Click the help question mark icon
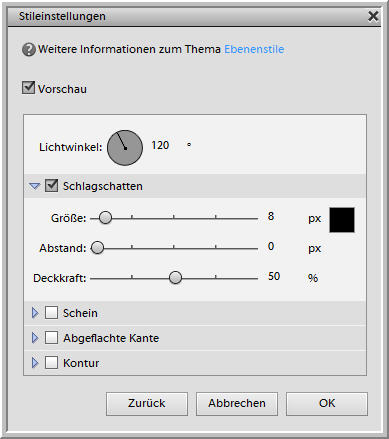The height and width of the screenshot is (439, 389). (x=29, y=50)
